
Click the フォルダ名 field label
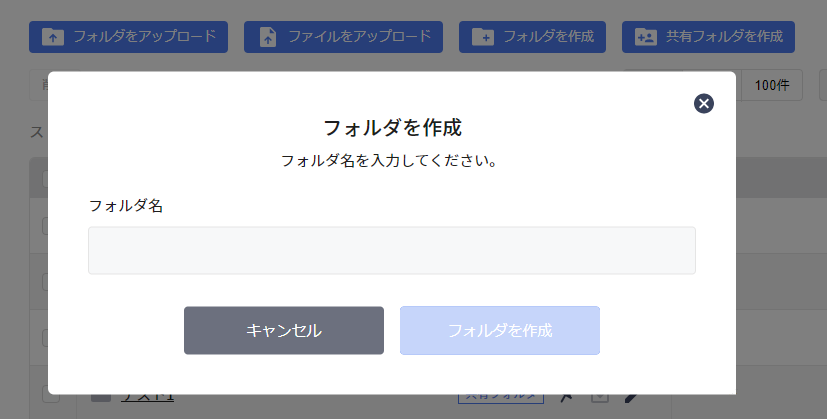(126, 206)
